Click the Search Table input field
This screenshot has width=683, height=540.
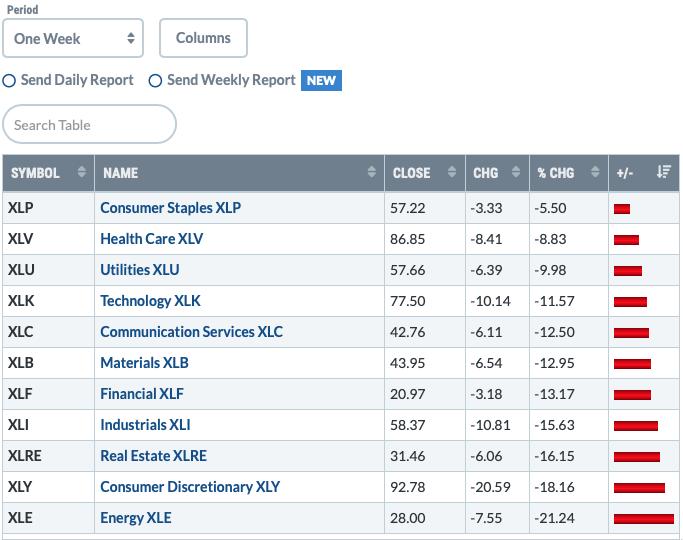89,124
